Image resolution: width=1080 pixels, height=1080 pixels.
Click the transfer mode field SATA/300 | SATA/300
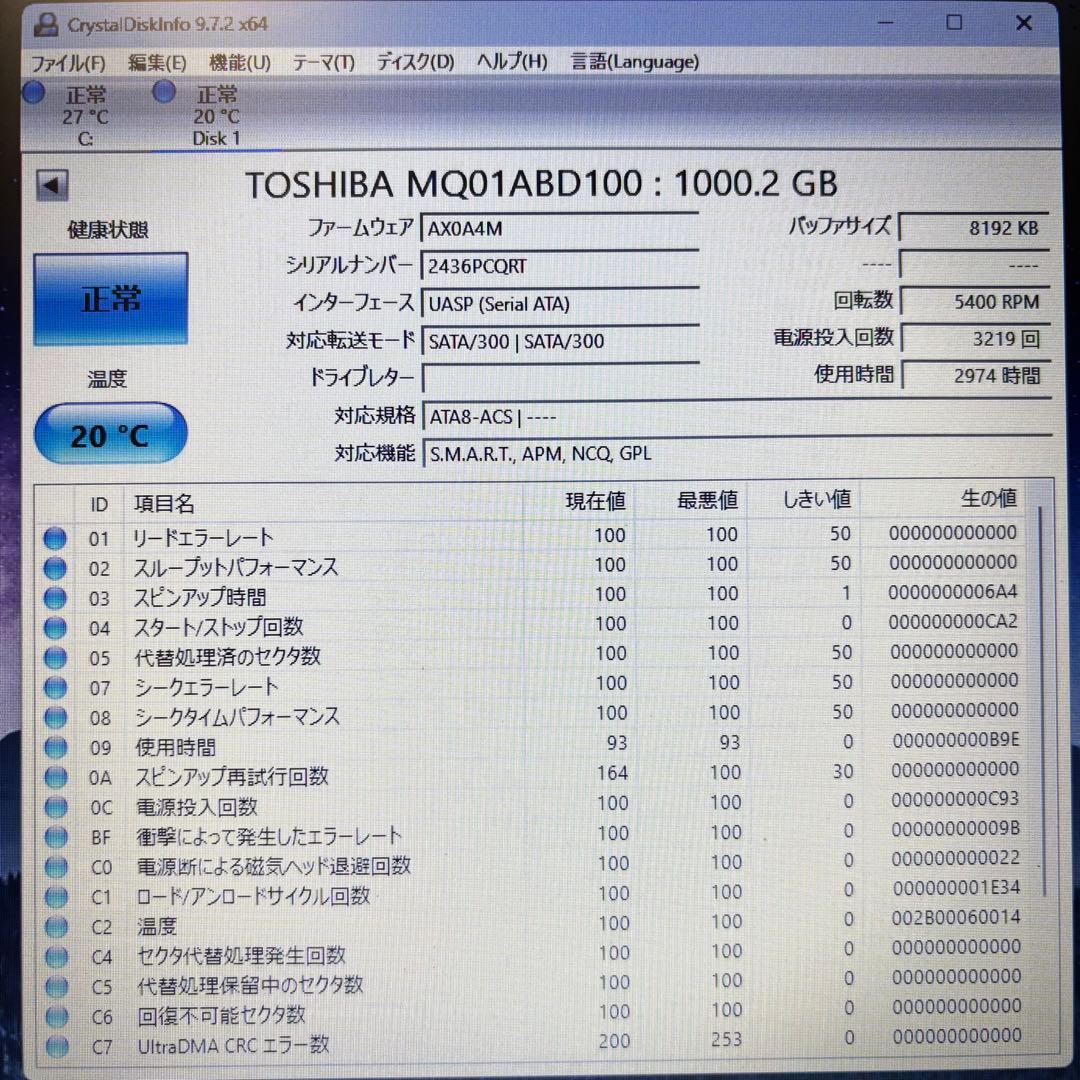[560, 340]
